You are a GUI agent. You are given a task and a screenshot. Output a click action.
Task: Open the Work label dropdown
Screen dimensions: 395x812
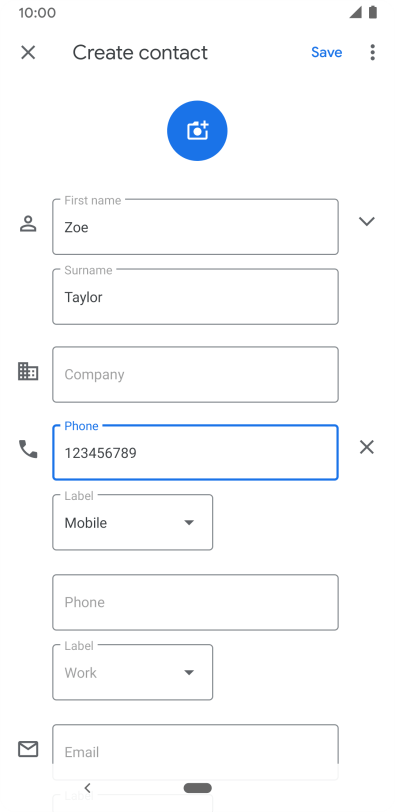point(133,672)
